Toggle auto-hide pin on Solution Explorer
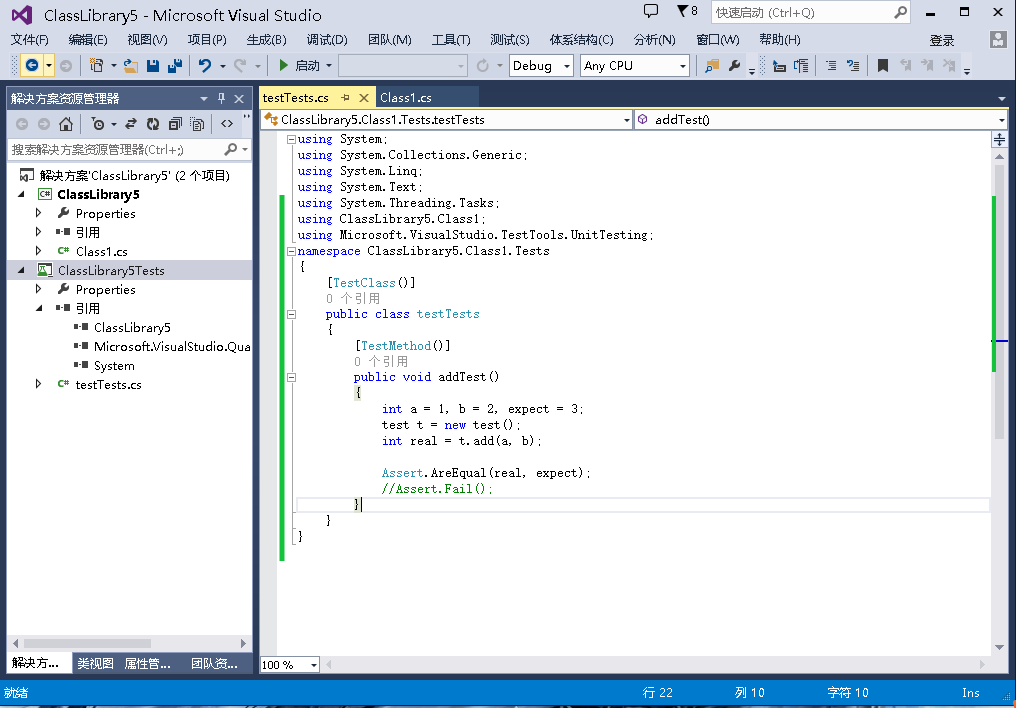This screenshot has height=708, width=1016. coord(222,98)
